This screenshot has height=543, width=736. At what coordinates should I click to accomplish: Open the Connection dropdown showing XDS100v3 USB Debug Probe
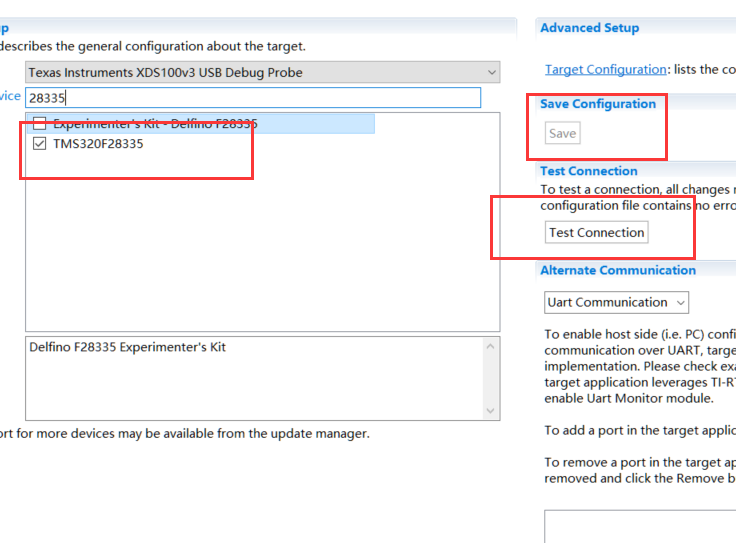[262, 72]
